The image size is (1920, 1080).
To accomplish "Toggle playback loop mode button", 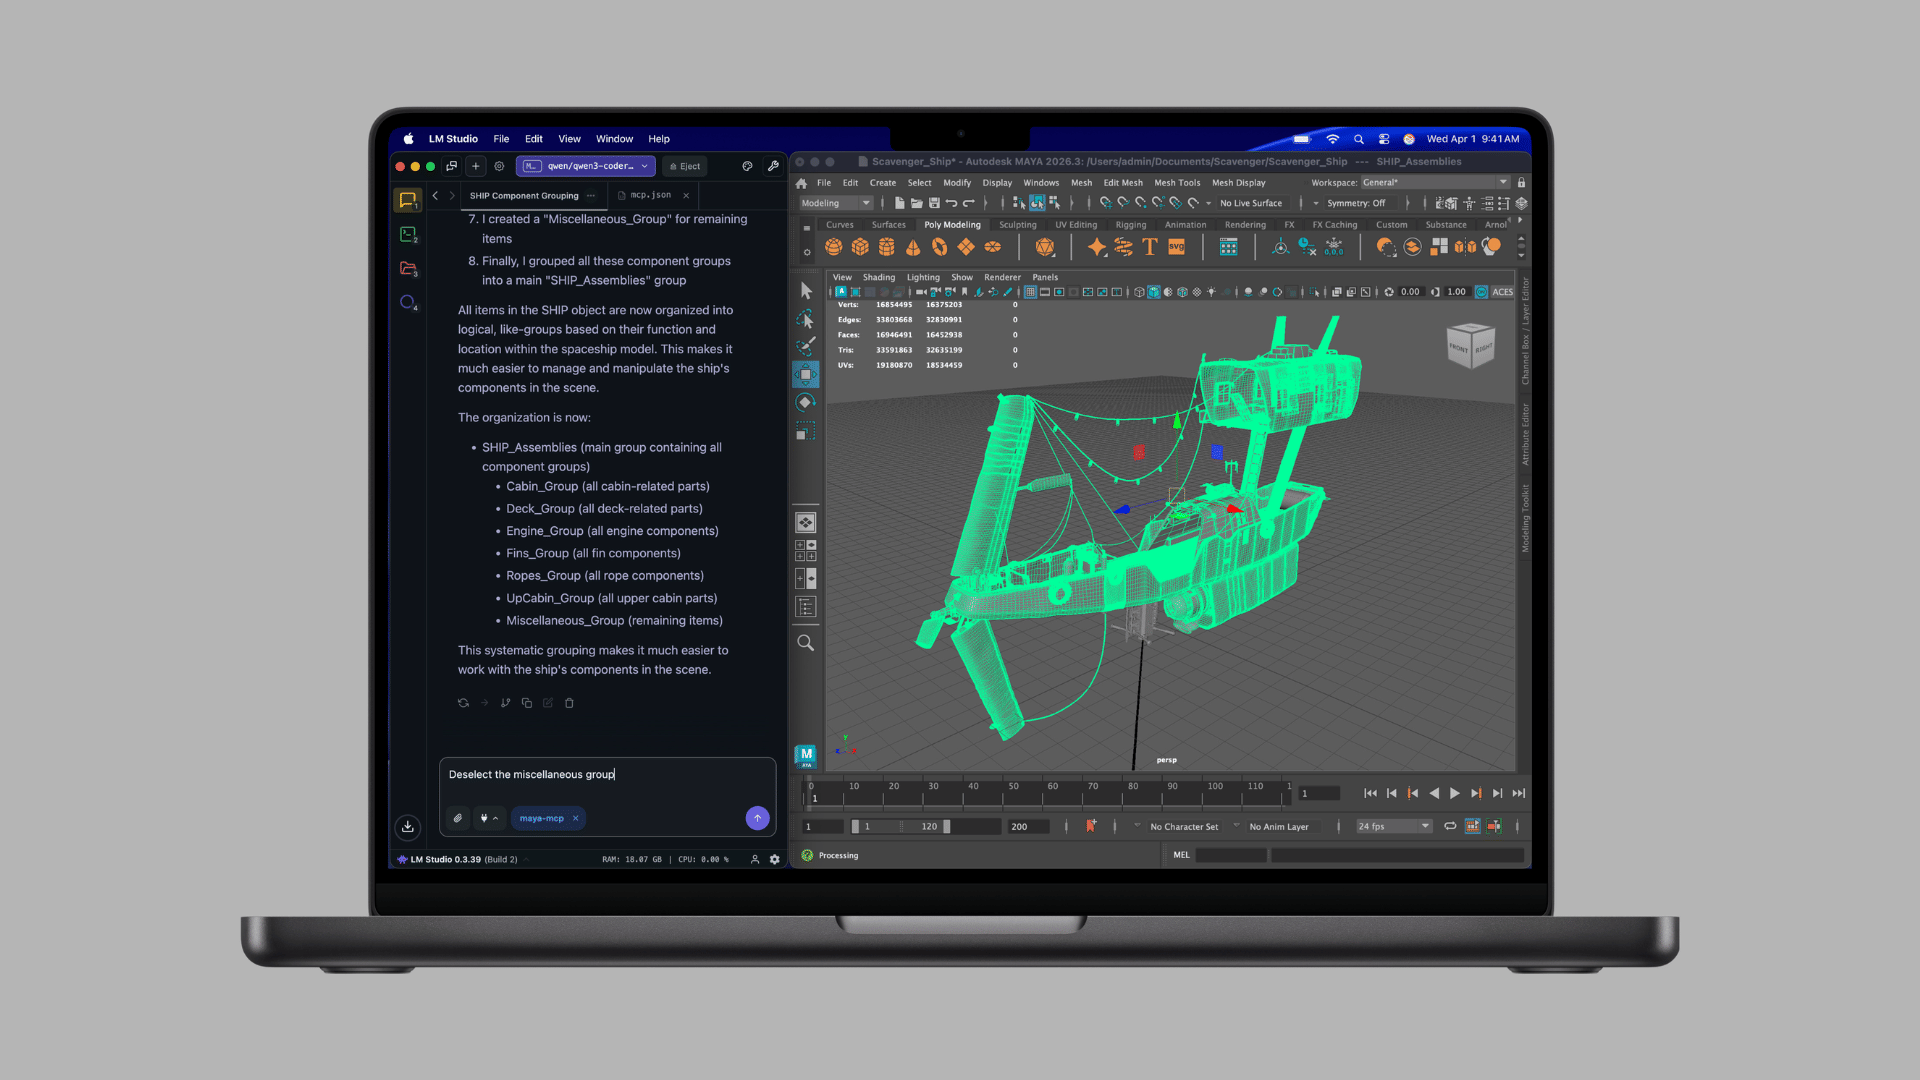I will [1450, 826].
